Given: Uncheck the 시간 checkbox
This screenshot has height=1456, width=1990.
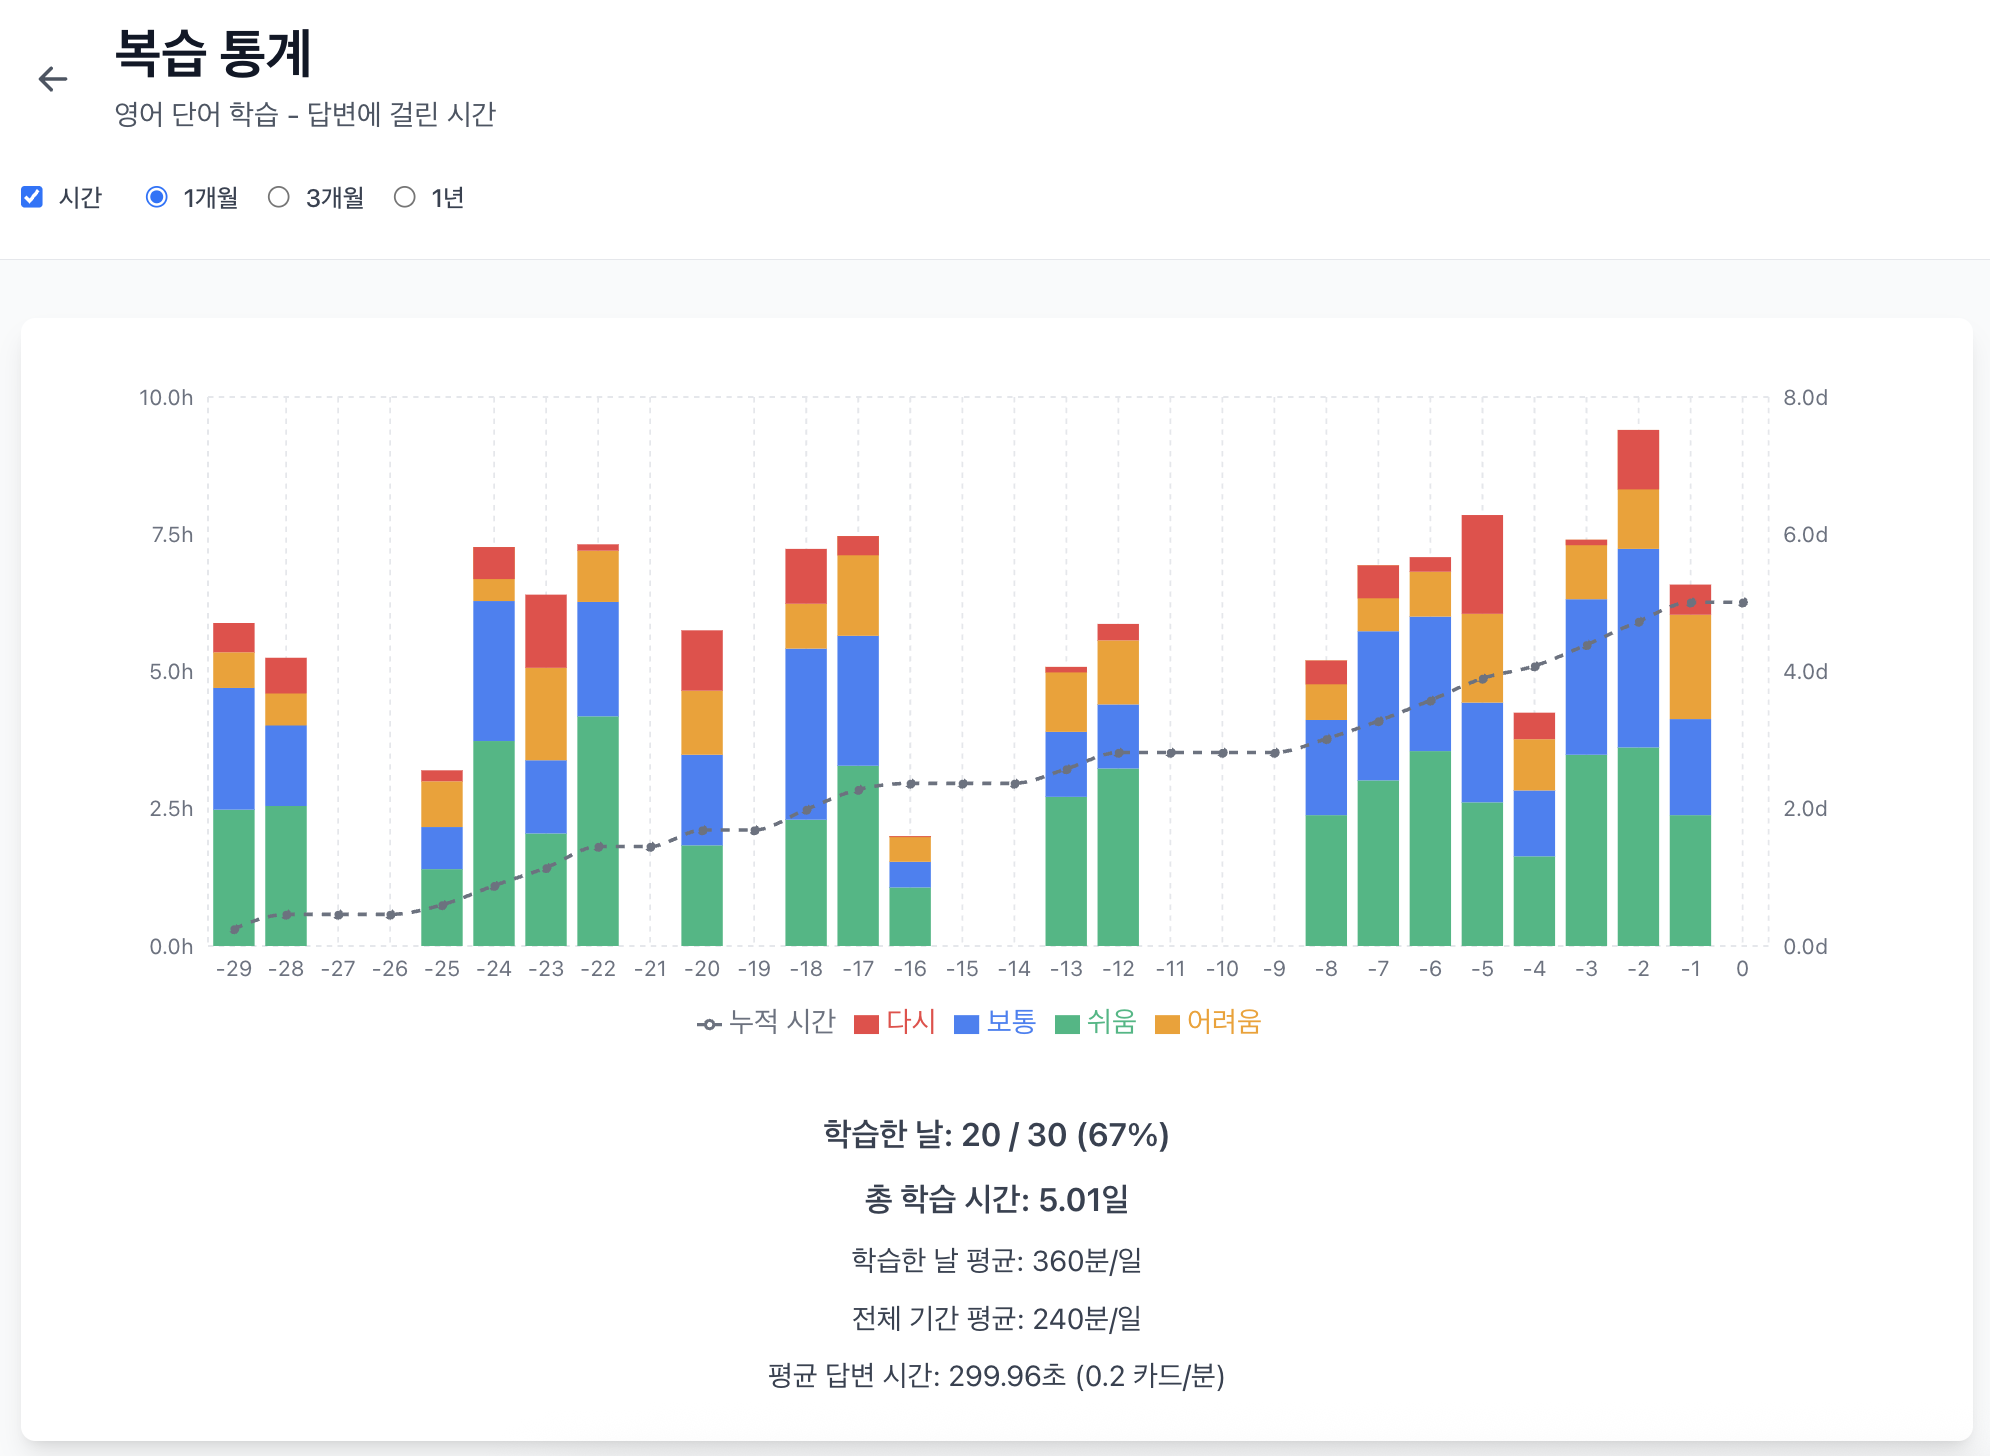Looking at the screenshot, I should coord(32,197).
